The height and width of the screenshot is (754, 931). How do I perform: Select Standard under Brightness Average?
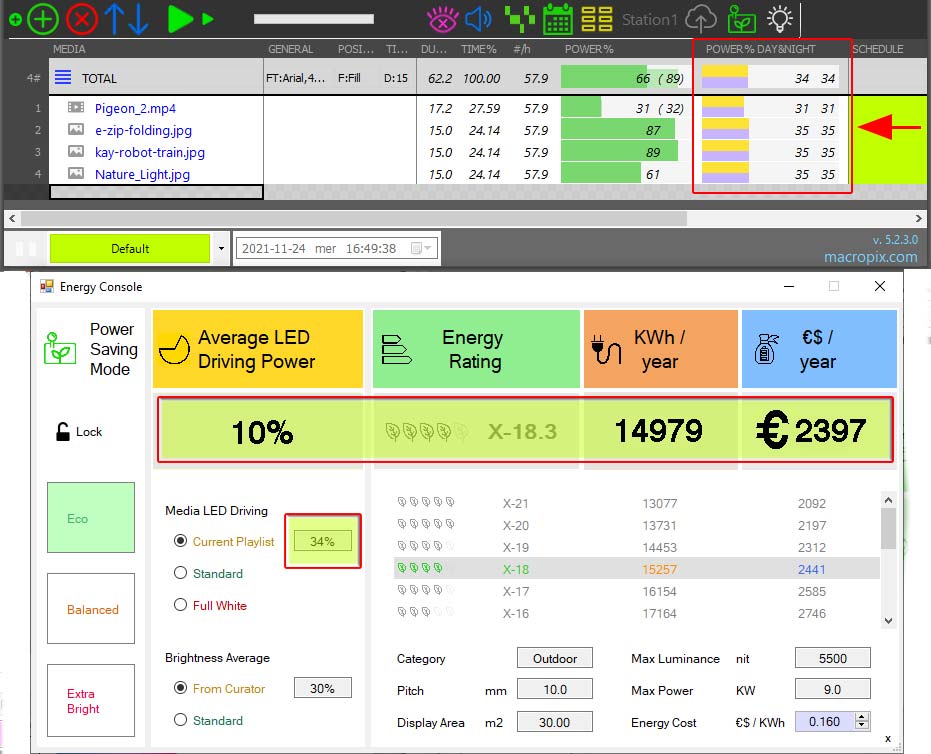click(181, 720)
